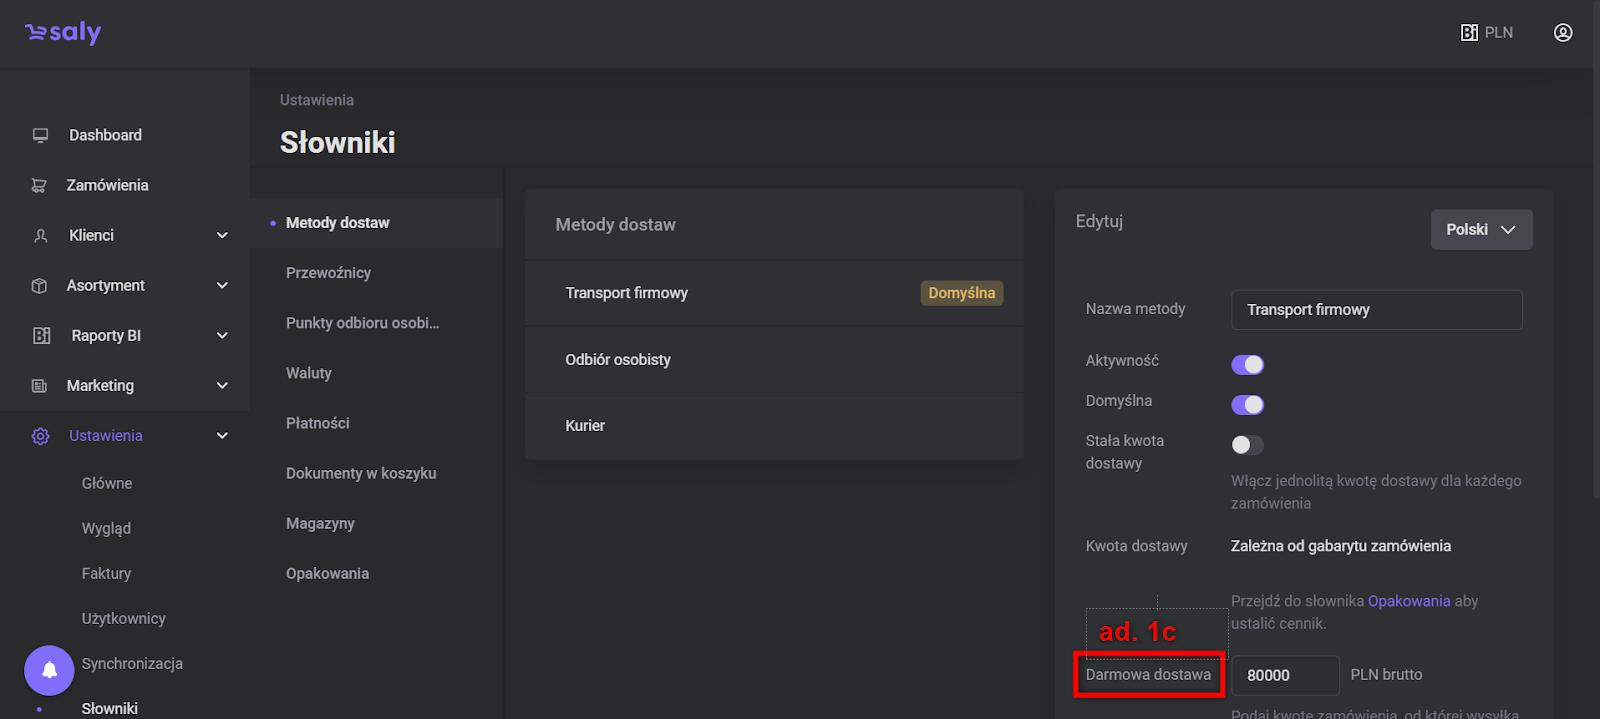Click the PLN currency icon in header
This screenshot has width=1600, height=719.
click(x=1469, y=33)
